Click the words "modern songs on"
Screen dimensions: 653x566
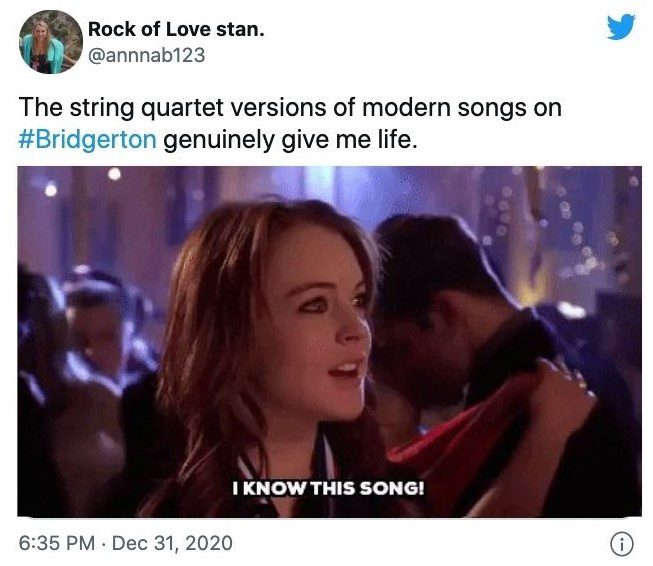coord(462,107)
